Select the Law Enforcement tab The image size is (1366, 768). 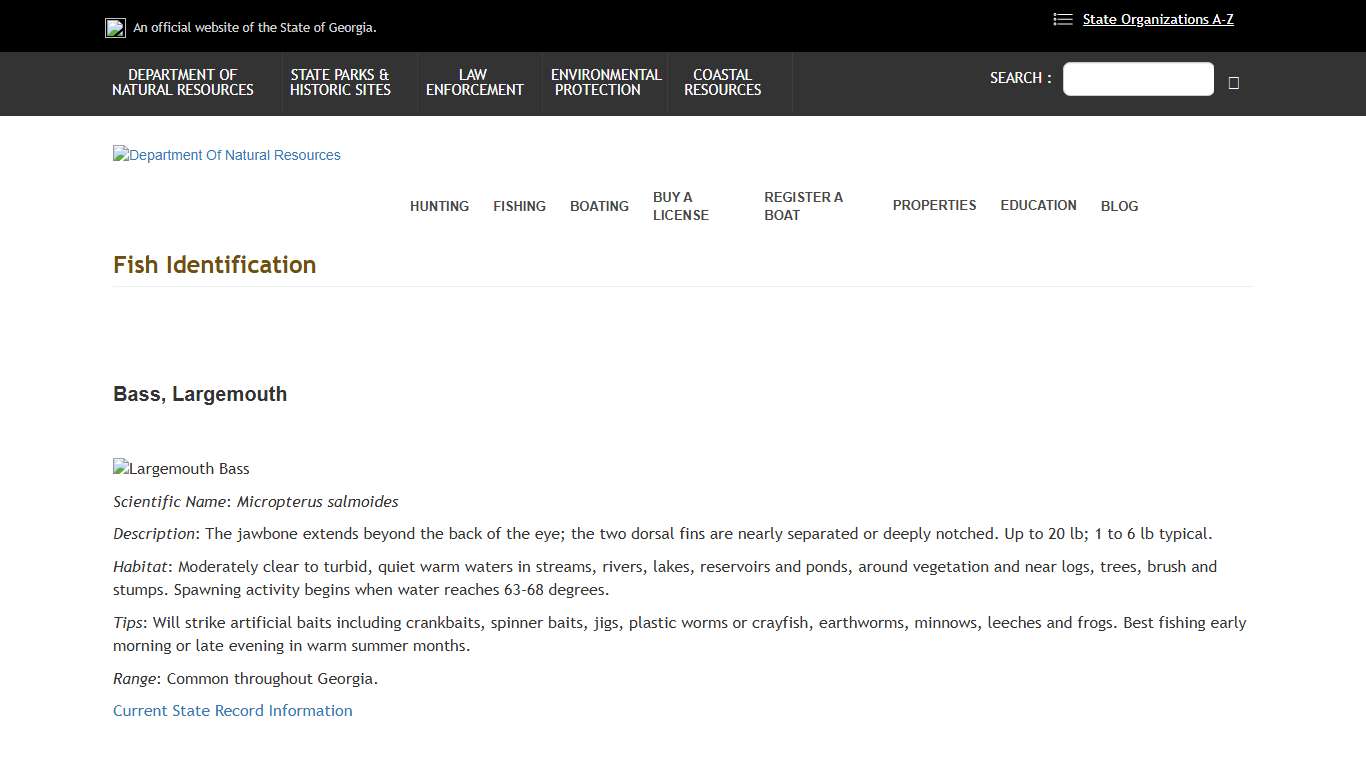474,83
